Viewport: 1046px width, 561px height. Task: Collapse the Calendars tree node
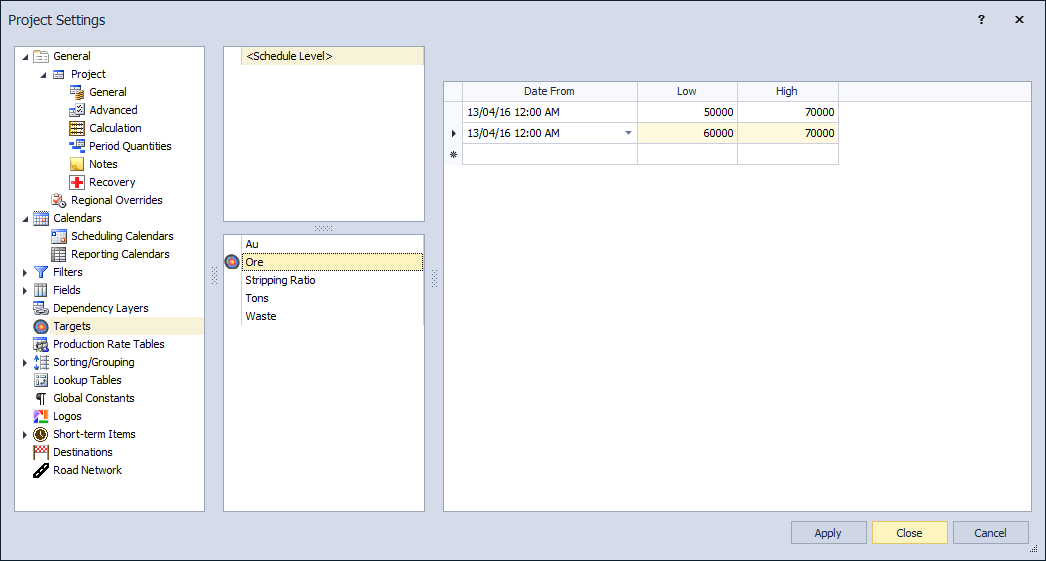coord(25,218)
